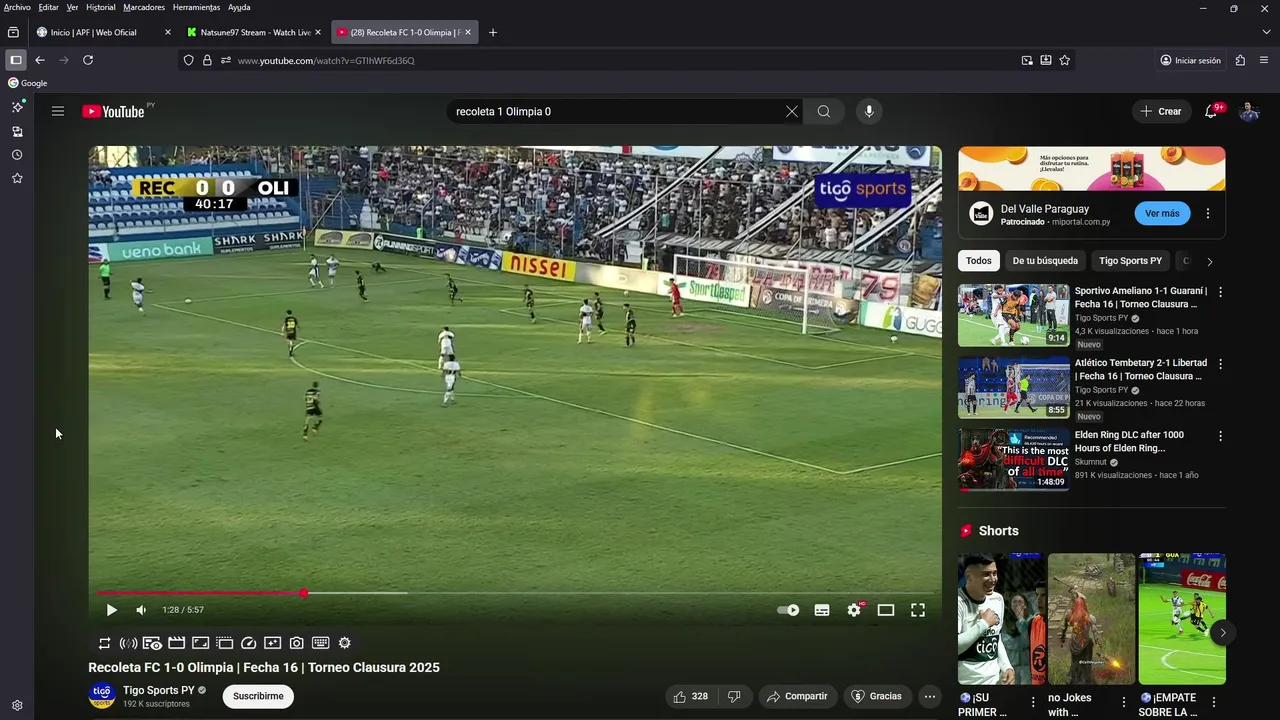
Task: Click Iniciar sesión in the toolbar
Action: coord(1190,60)
